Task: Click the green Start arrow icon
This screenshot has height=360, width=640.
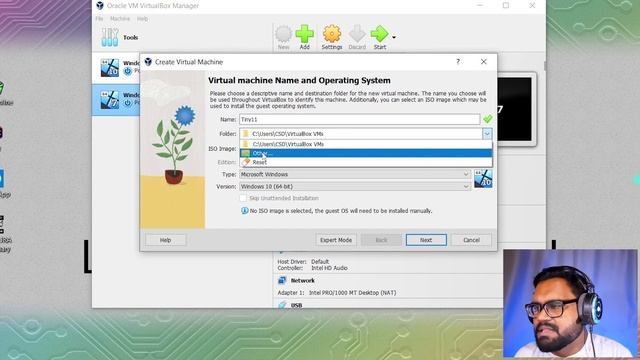Action: (x=380, y=37)
